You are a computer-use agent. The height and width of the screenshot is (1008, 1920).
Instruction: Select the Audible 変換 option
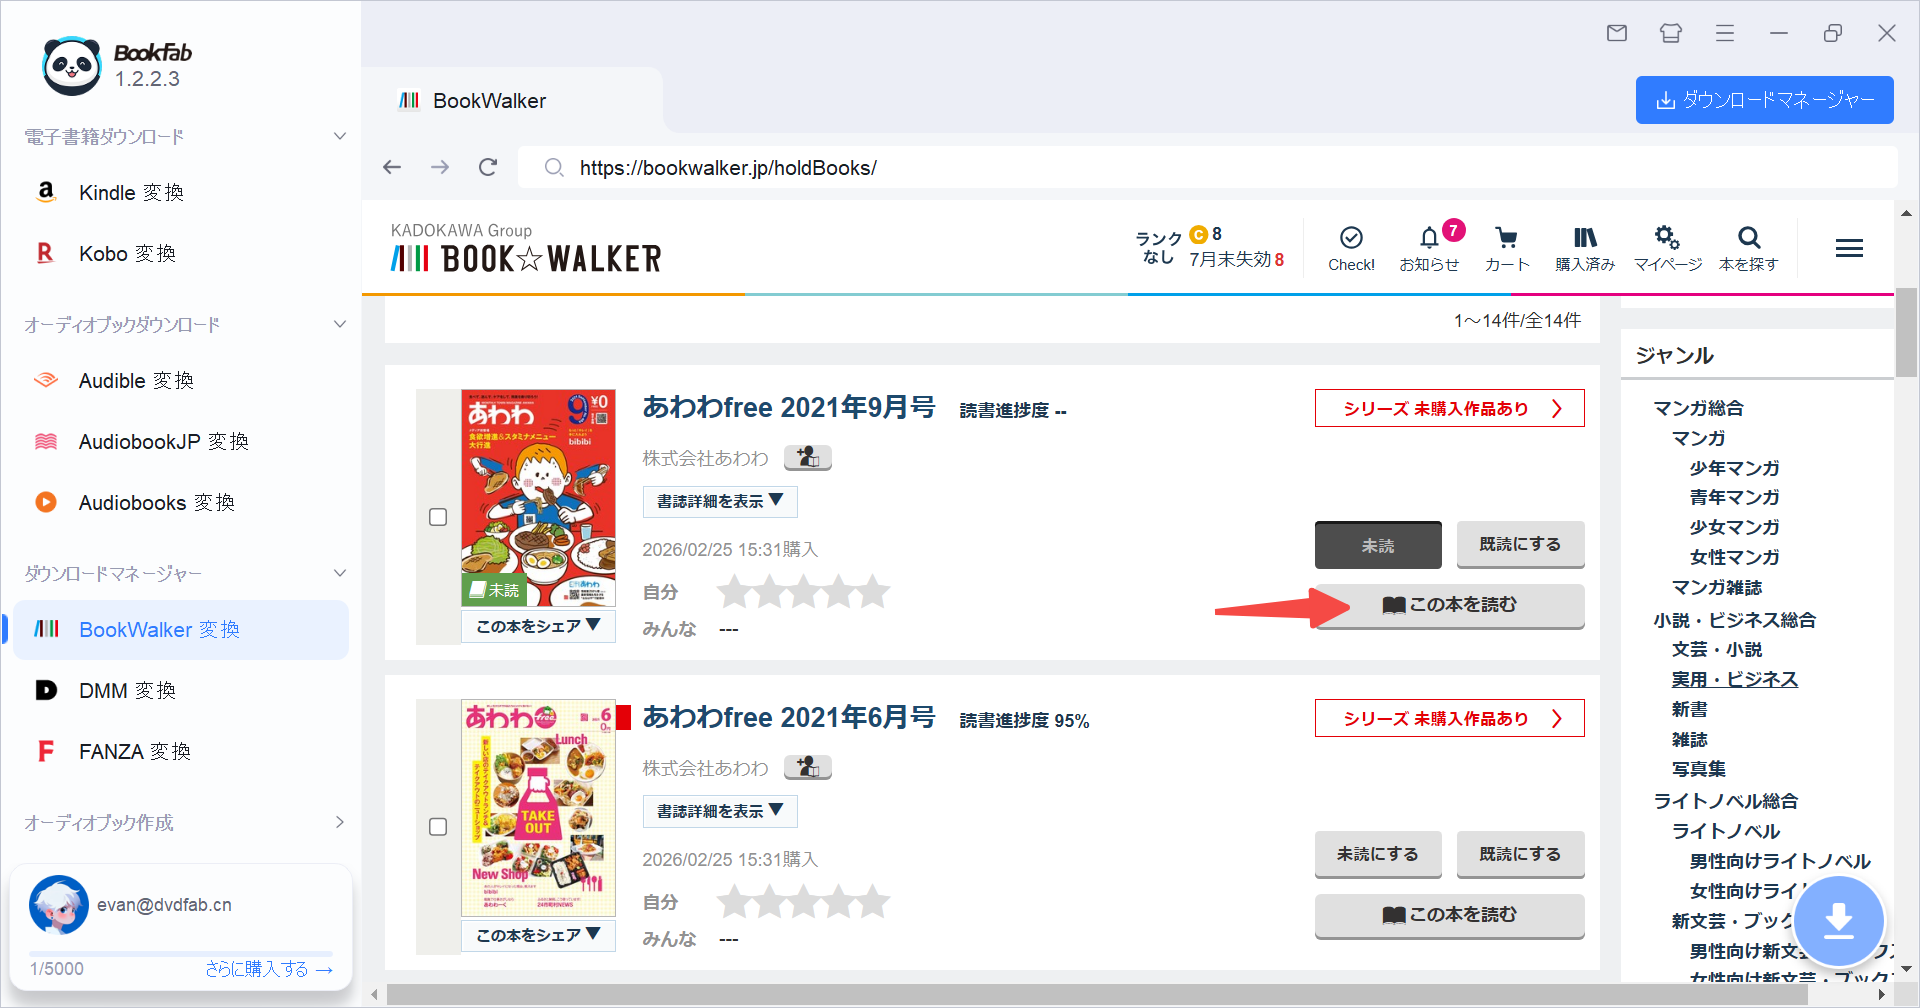pos(134,380)
